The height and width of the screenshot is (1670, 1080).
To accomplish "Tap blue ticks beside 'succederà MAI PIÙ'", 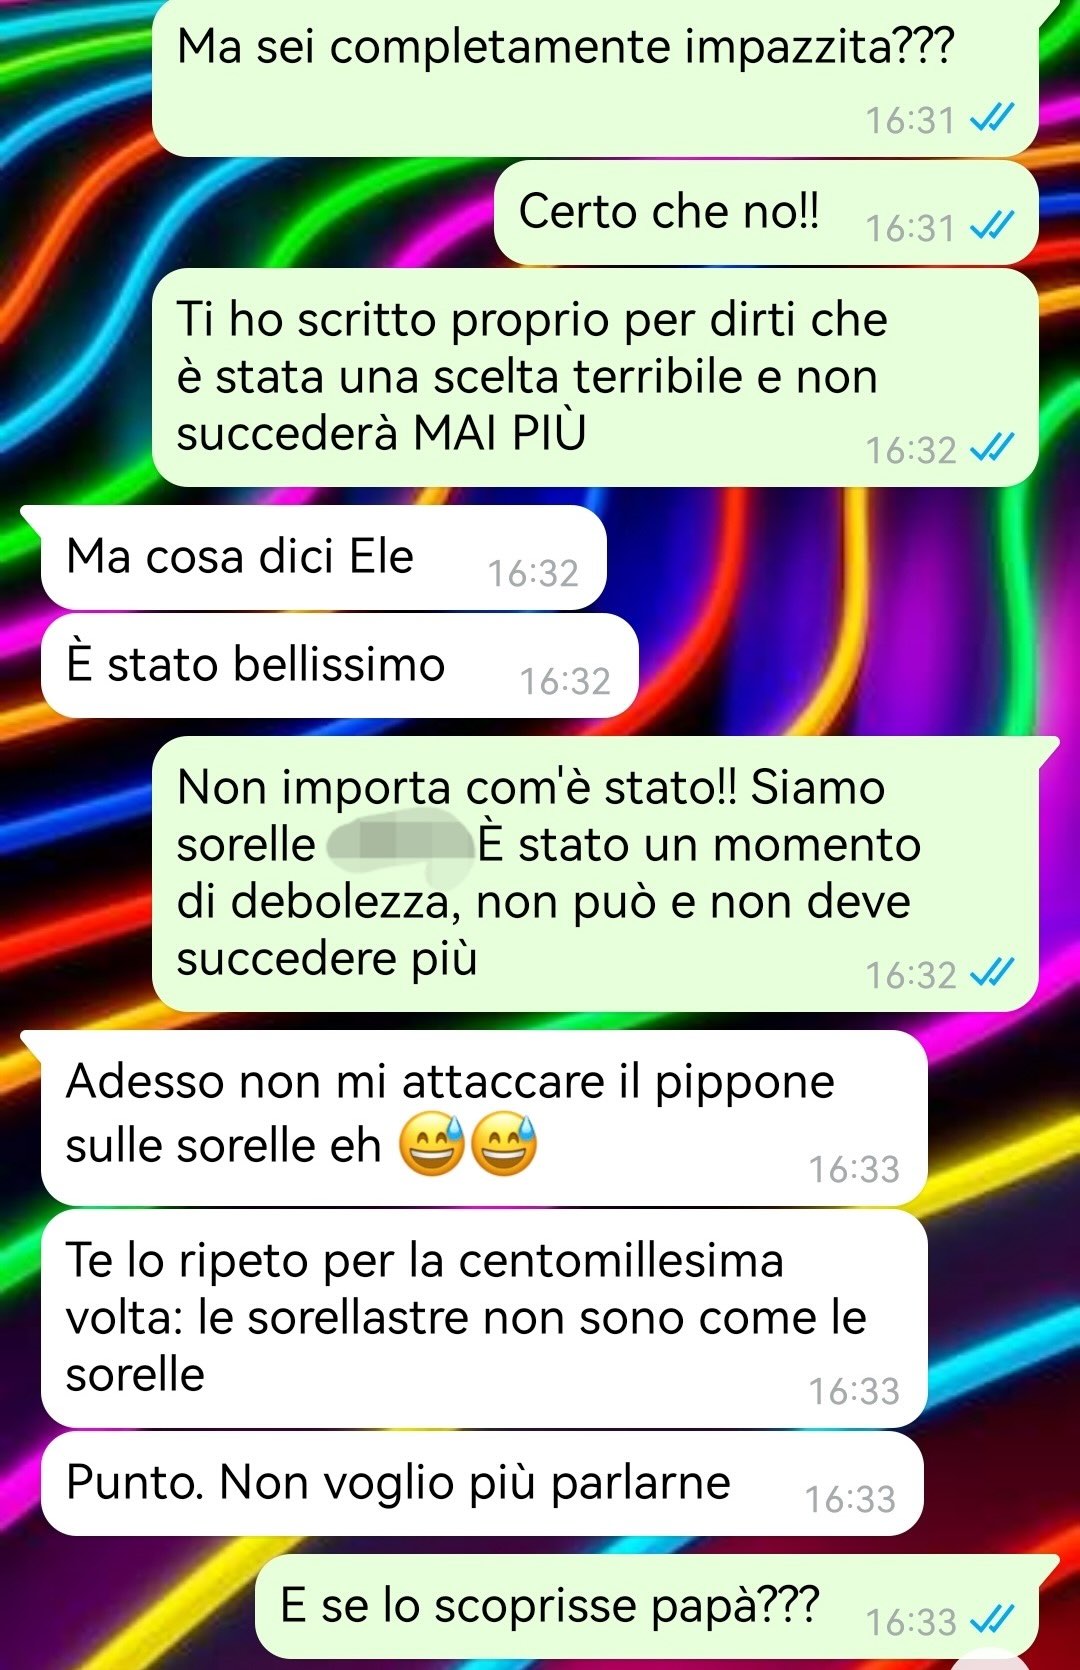I will tap(993, 449).
